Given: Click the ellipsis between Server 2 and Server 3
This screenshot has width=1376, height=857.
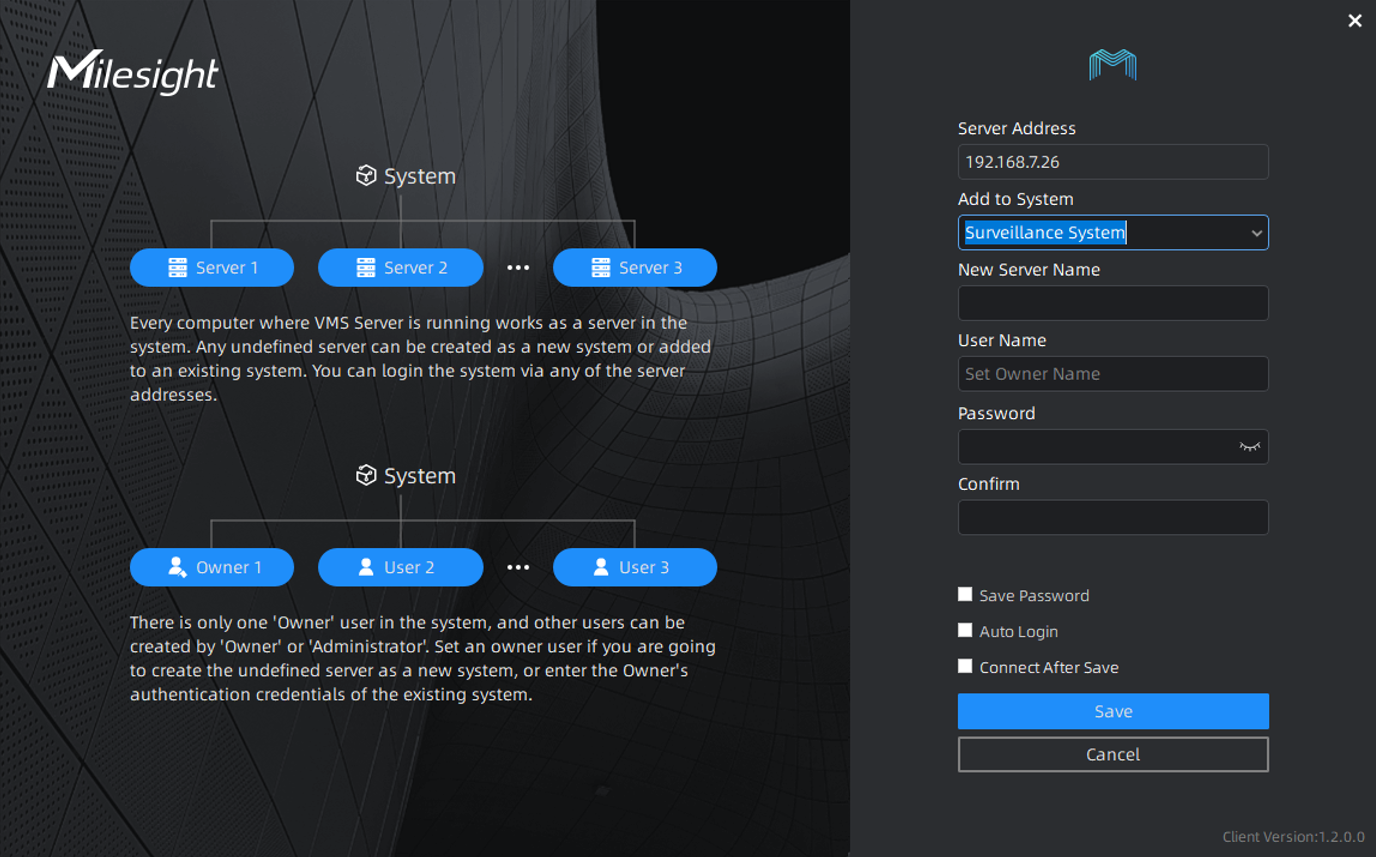Looking at the screenshot, I should (x=518, y=267).
